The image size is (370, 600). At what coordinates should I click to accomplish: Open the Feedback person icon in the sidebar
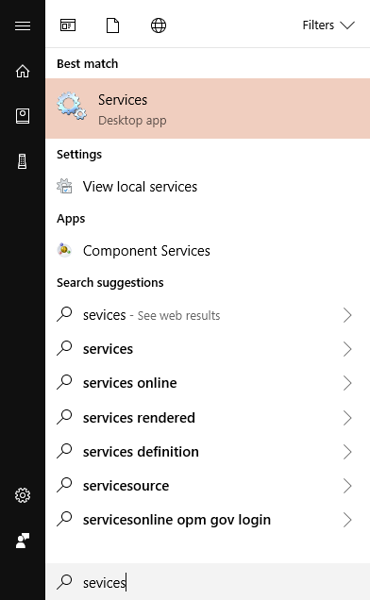[23, 540]
